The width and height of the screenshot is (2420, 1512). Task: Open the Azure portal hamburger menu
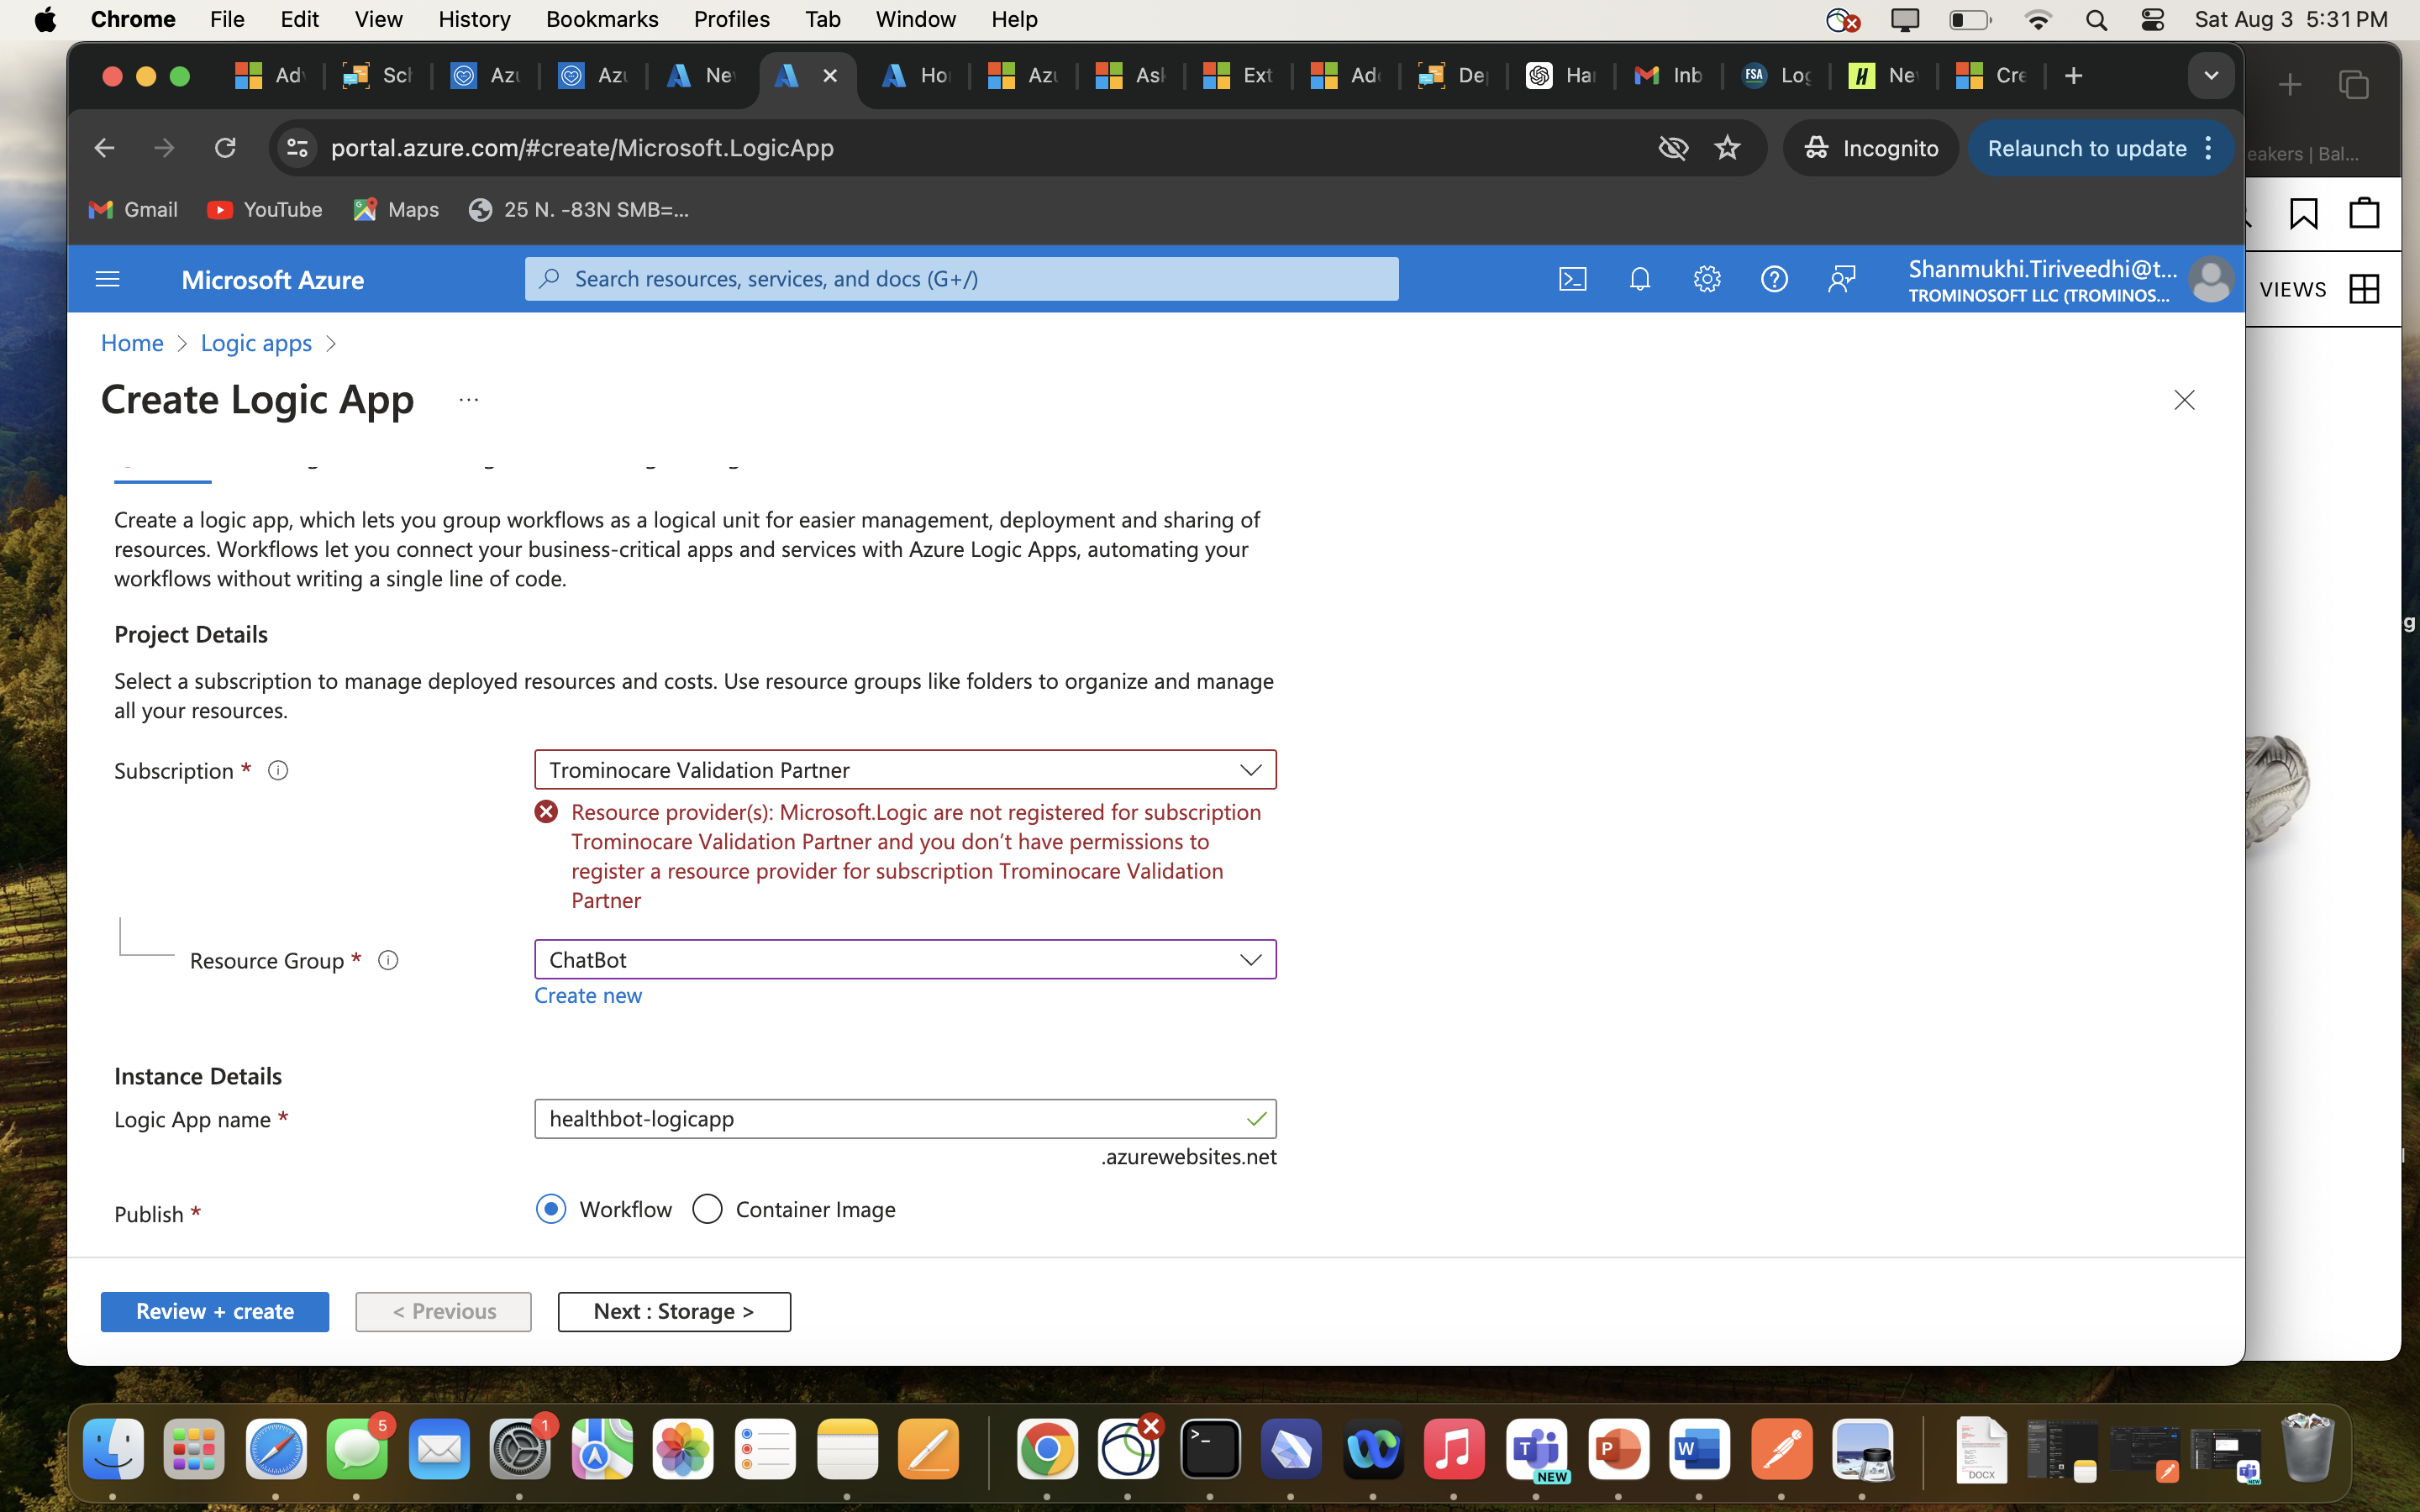click(107, 279)
